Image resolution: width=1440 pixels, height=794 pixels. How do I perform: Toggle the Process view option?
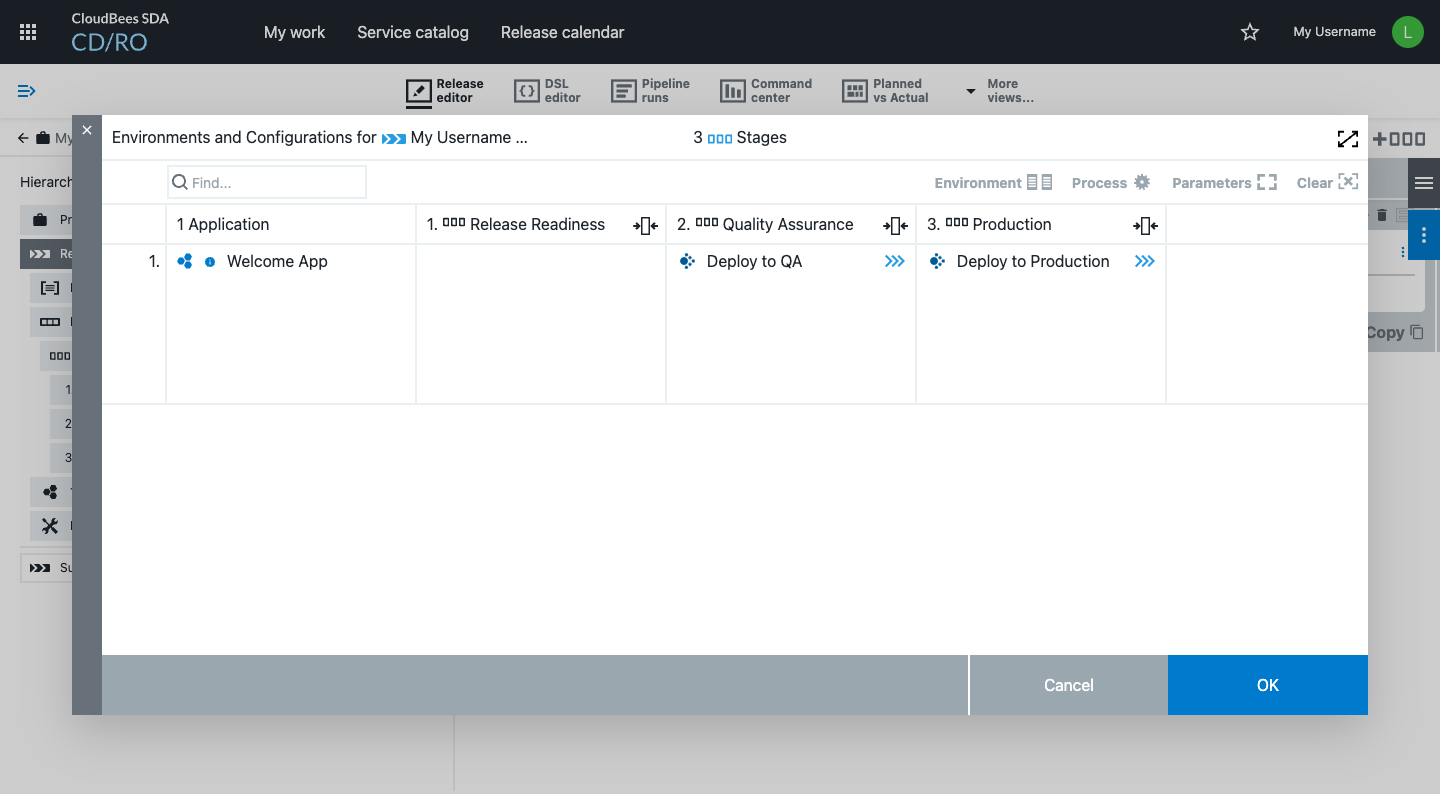tap(1110, 183)
